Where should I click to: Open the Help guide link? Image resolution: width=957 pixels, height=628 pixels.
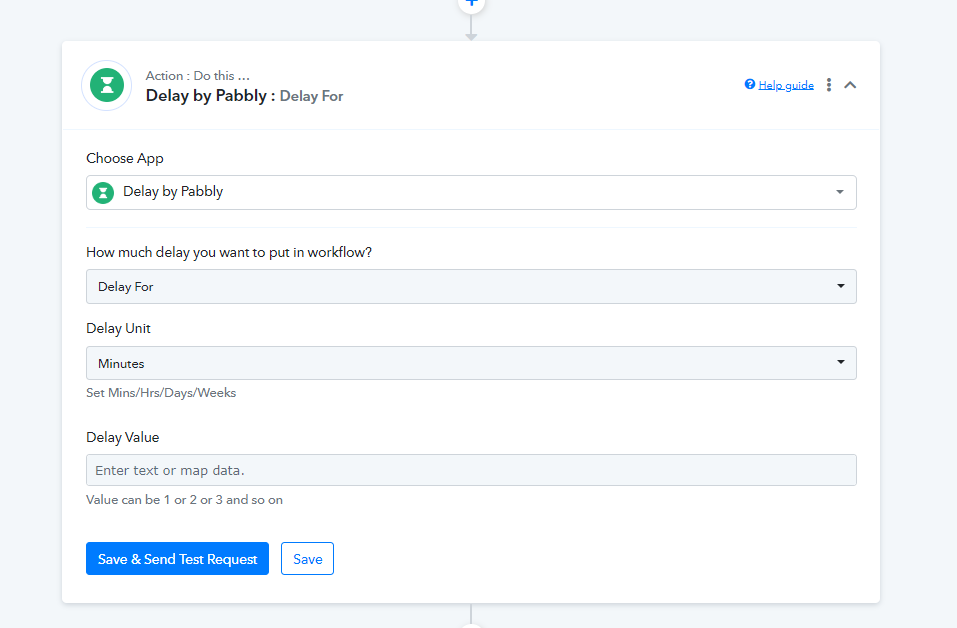coord(786,85)
